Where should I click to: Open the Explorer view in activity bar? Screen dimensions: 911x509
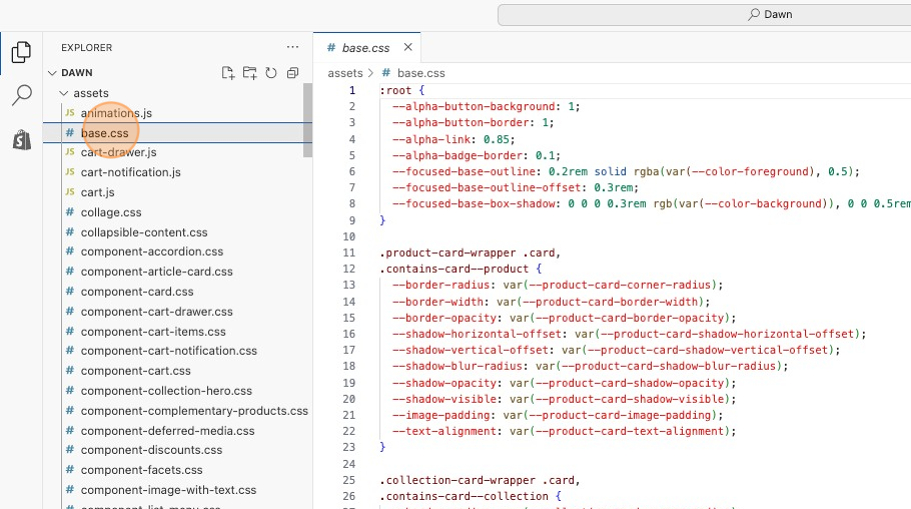pos(21,53)
